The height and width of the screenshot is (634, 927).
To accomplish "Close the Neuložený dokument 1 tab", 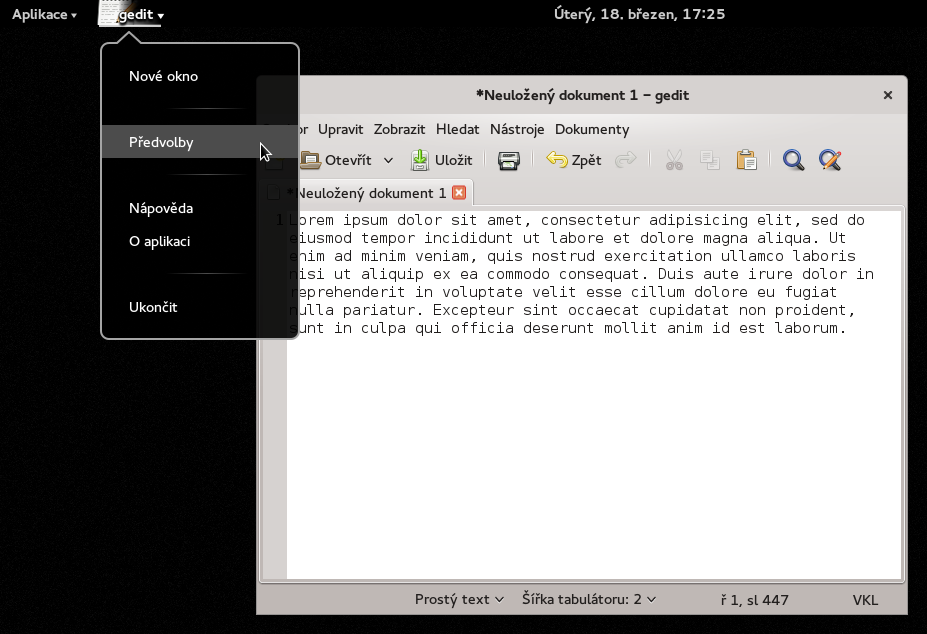I will (459, 193).
